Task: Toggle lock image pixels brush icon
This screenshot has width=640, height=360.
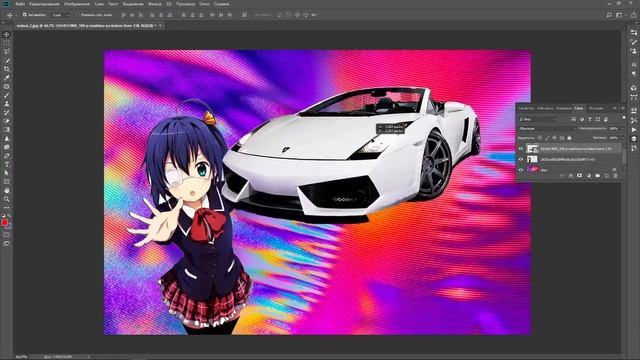Action: 547,138
